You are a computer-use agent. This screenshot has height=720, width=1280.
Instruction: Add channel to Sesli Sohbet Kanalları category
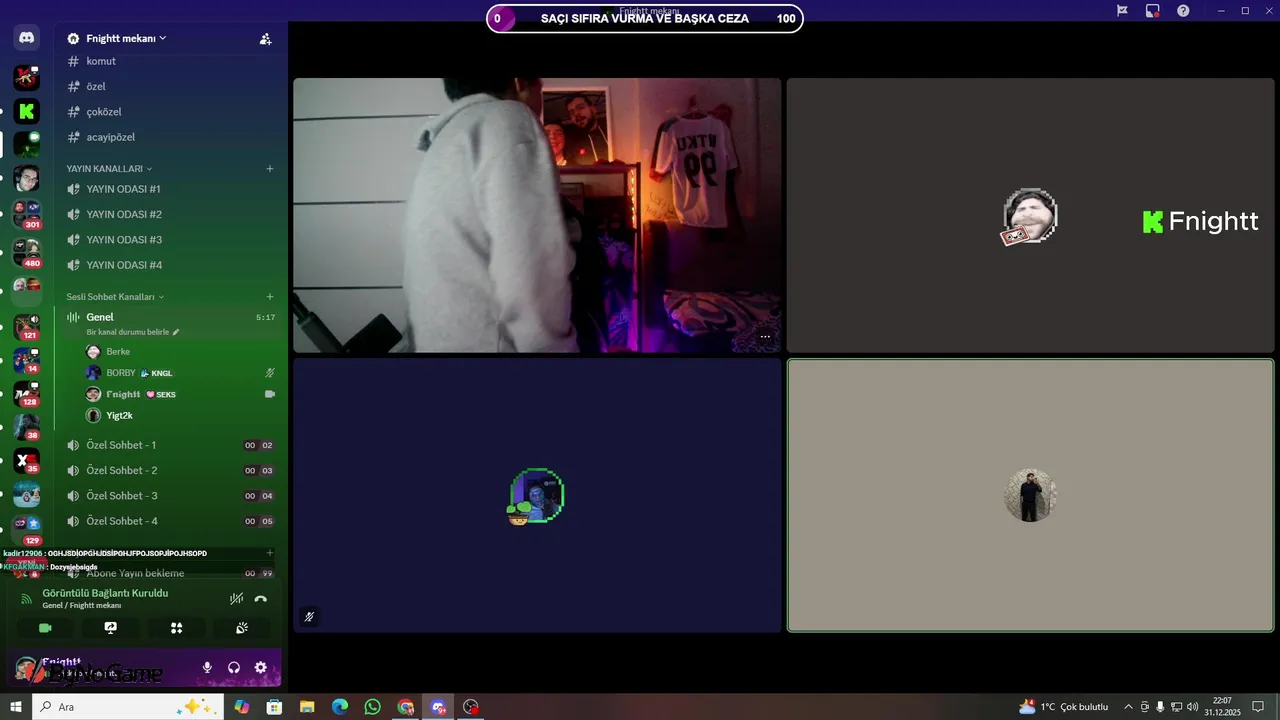(x=270, y=297)
